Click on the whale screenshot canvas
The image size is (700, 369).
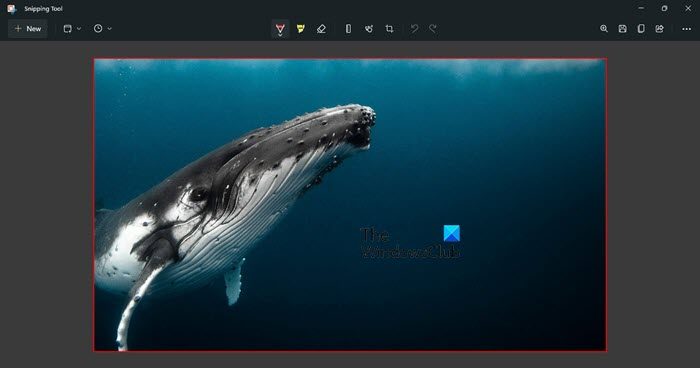(350, 205)
